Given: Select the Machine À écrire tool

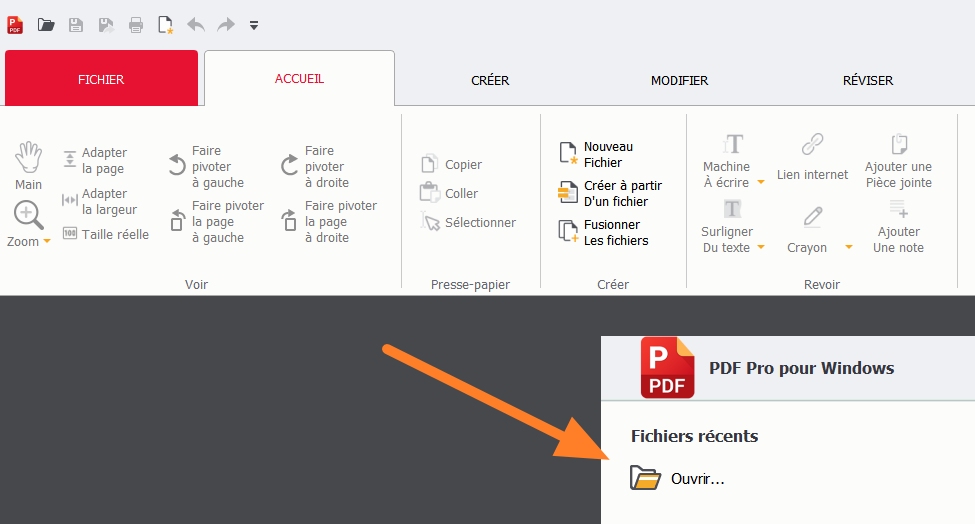Looking at the screenshot, I should coord(726,161).
